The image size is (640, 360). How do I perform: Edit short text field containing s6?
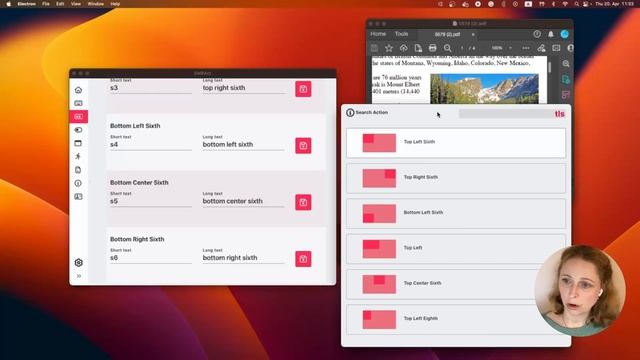[151, 258]
